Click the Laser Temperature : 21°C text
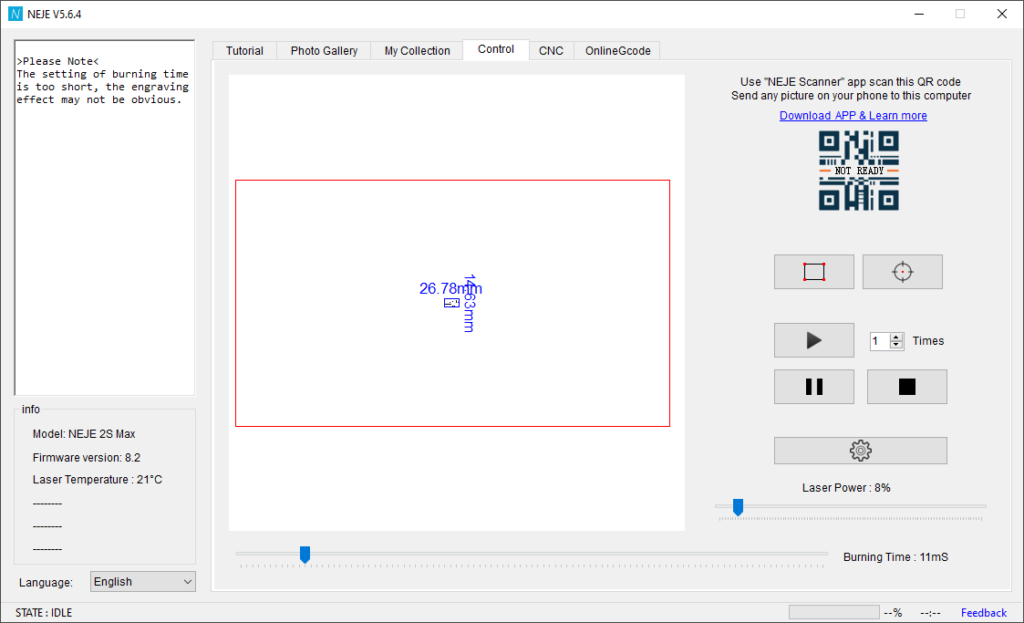Screen dimensions: 1024x623 pyautogui.click(x=97, y=480)
